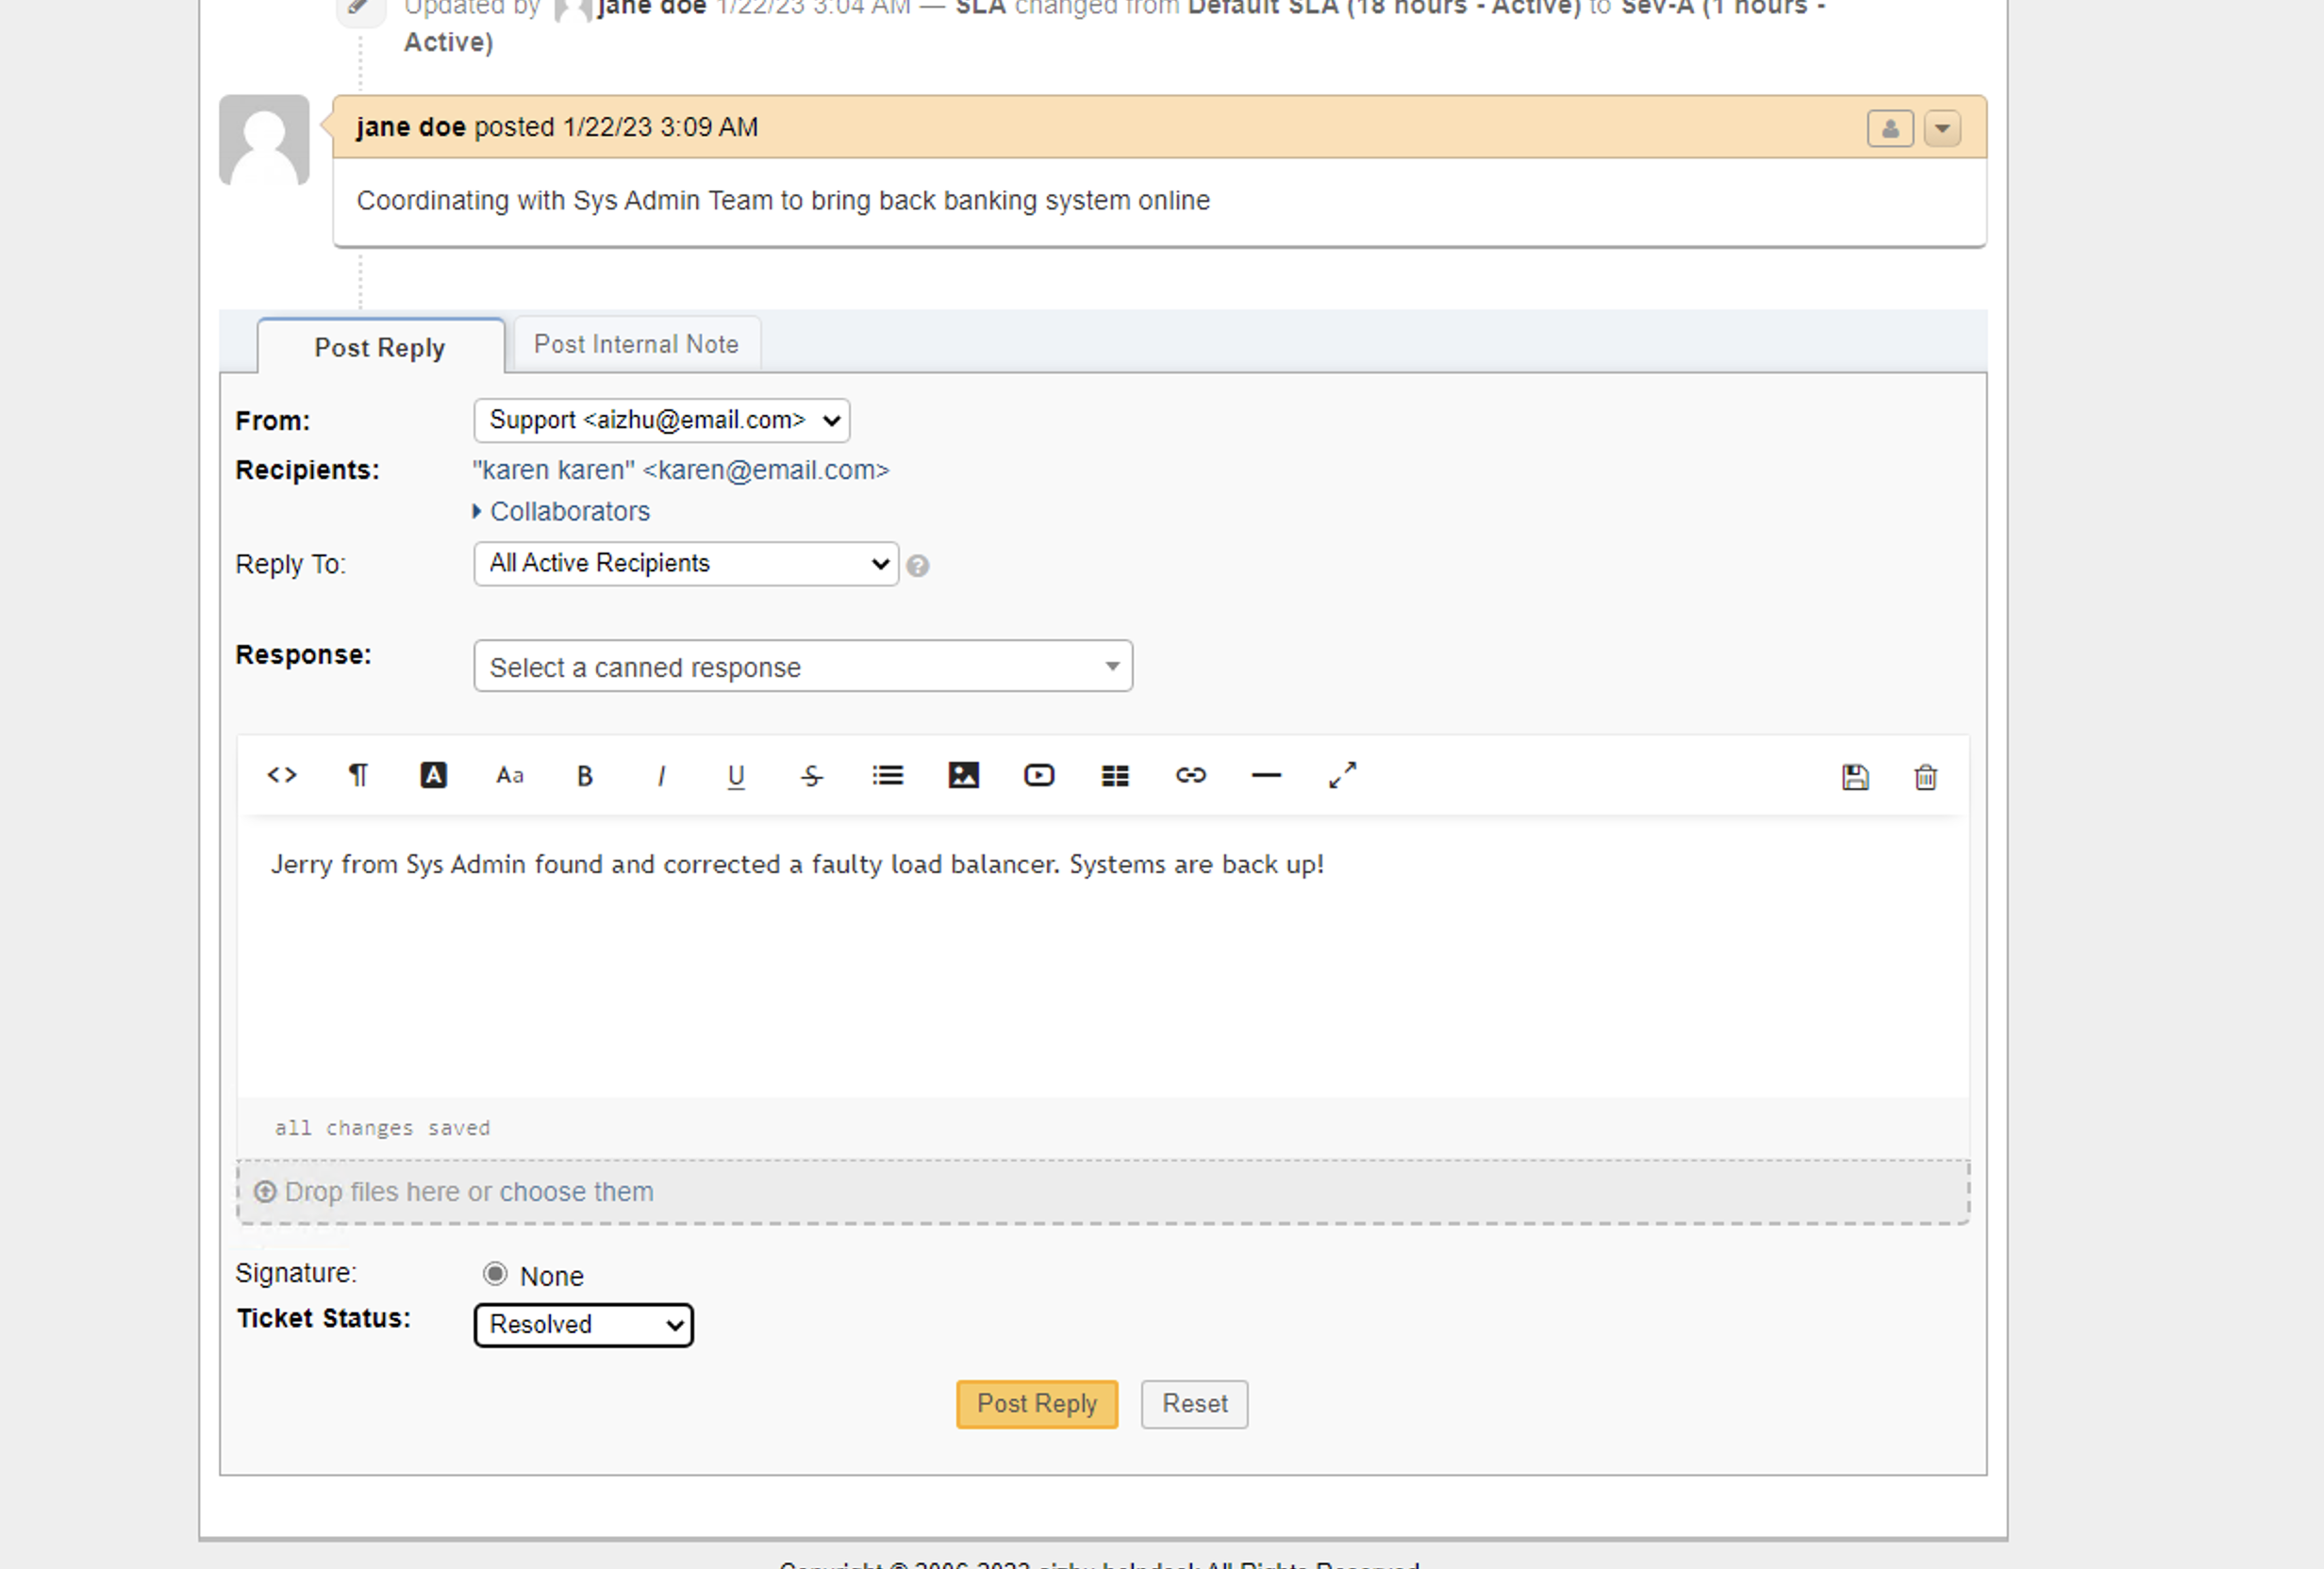Screen dimensions: 2324x1569
Task: Click the orange Post Reply button
Action: tap(1036, 1404)
